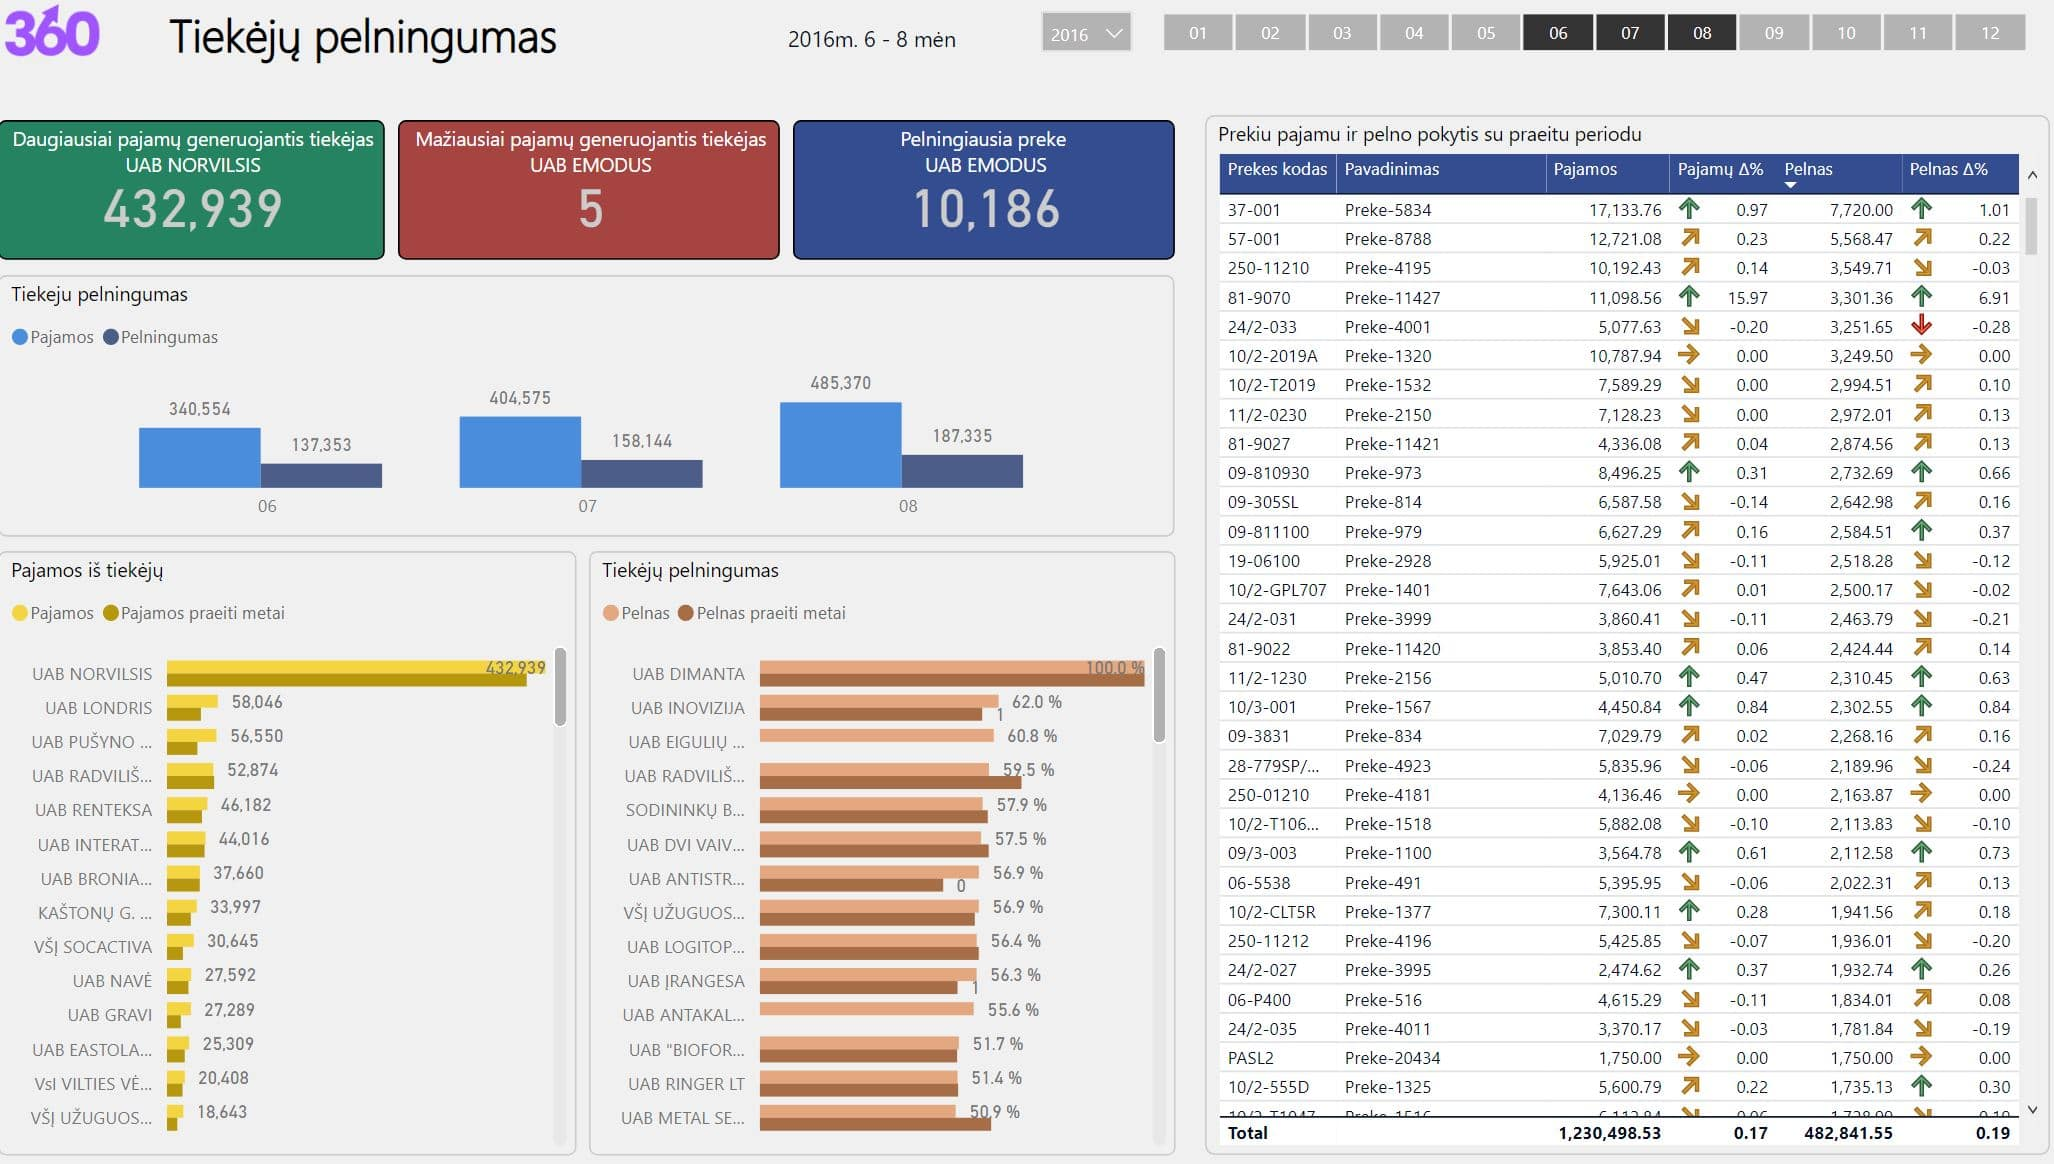Image resolution: width=2054 pixels, height=1164 pixels.
Task: Sort by Prekes kodas column header
Action: (x=1276, y=169)
